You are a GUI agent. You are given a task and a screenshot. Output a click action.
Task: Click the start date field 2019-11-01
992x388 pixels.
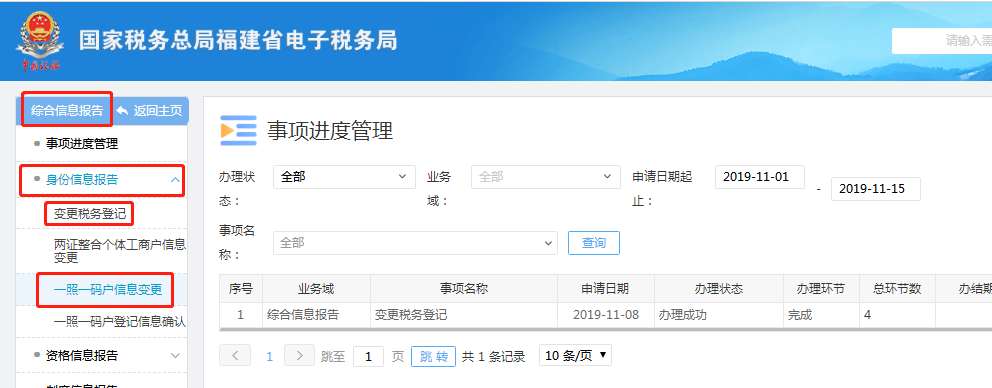(760, 177)
